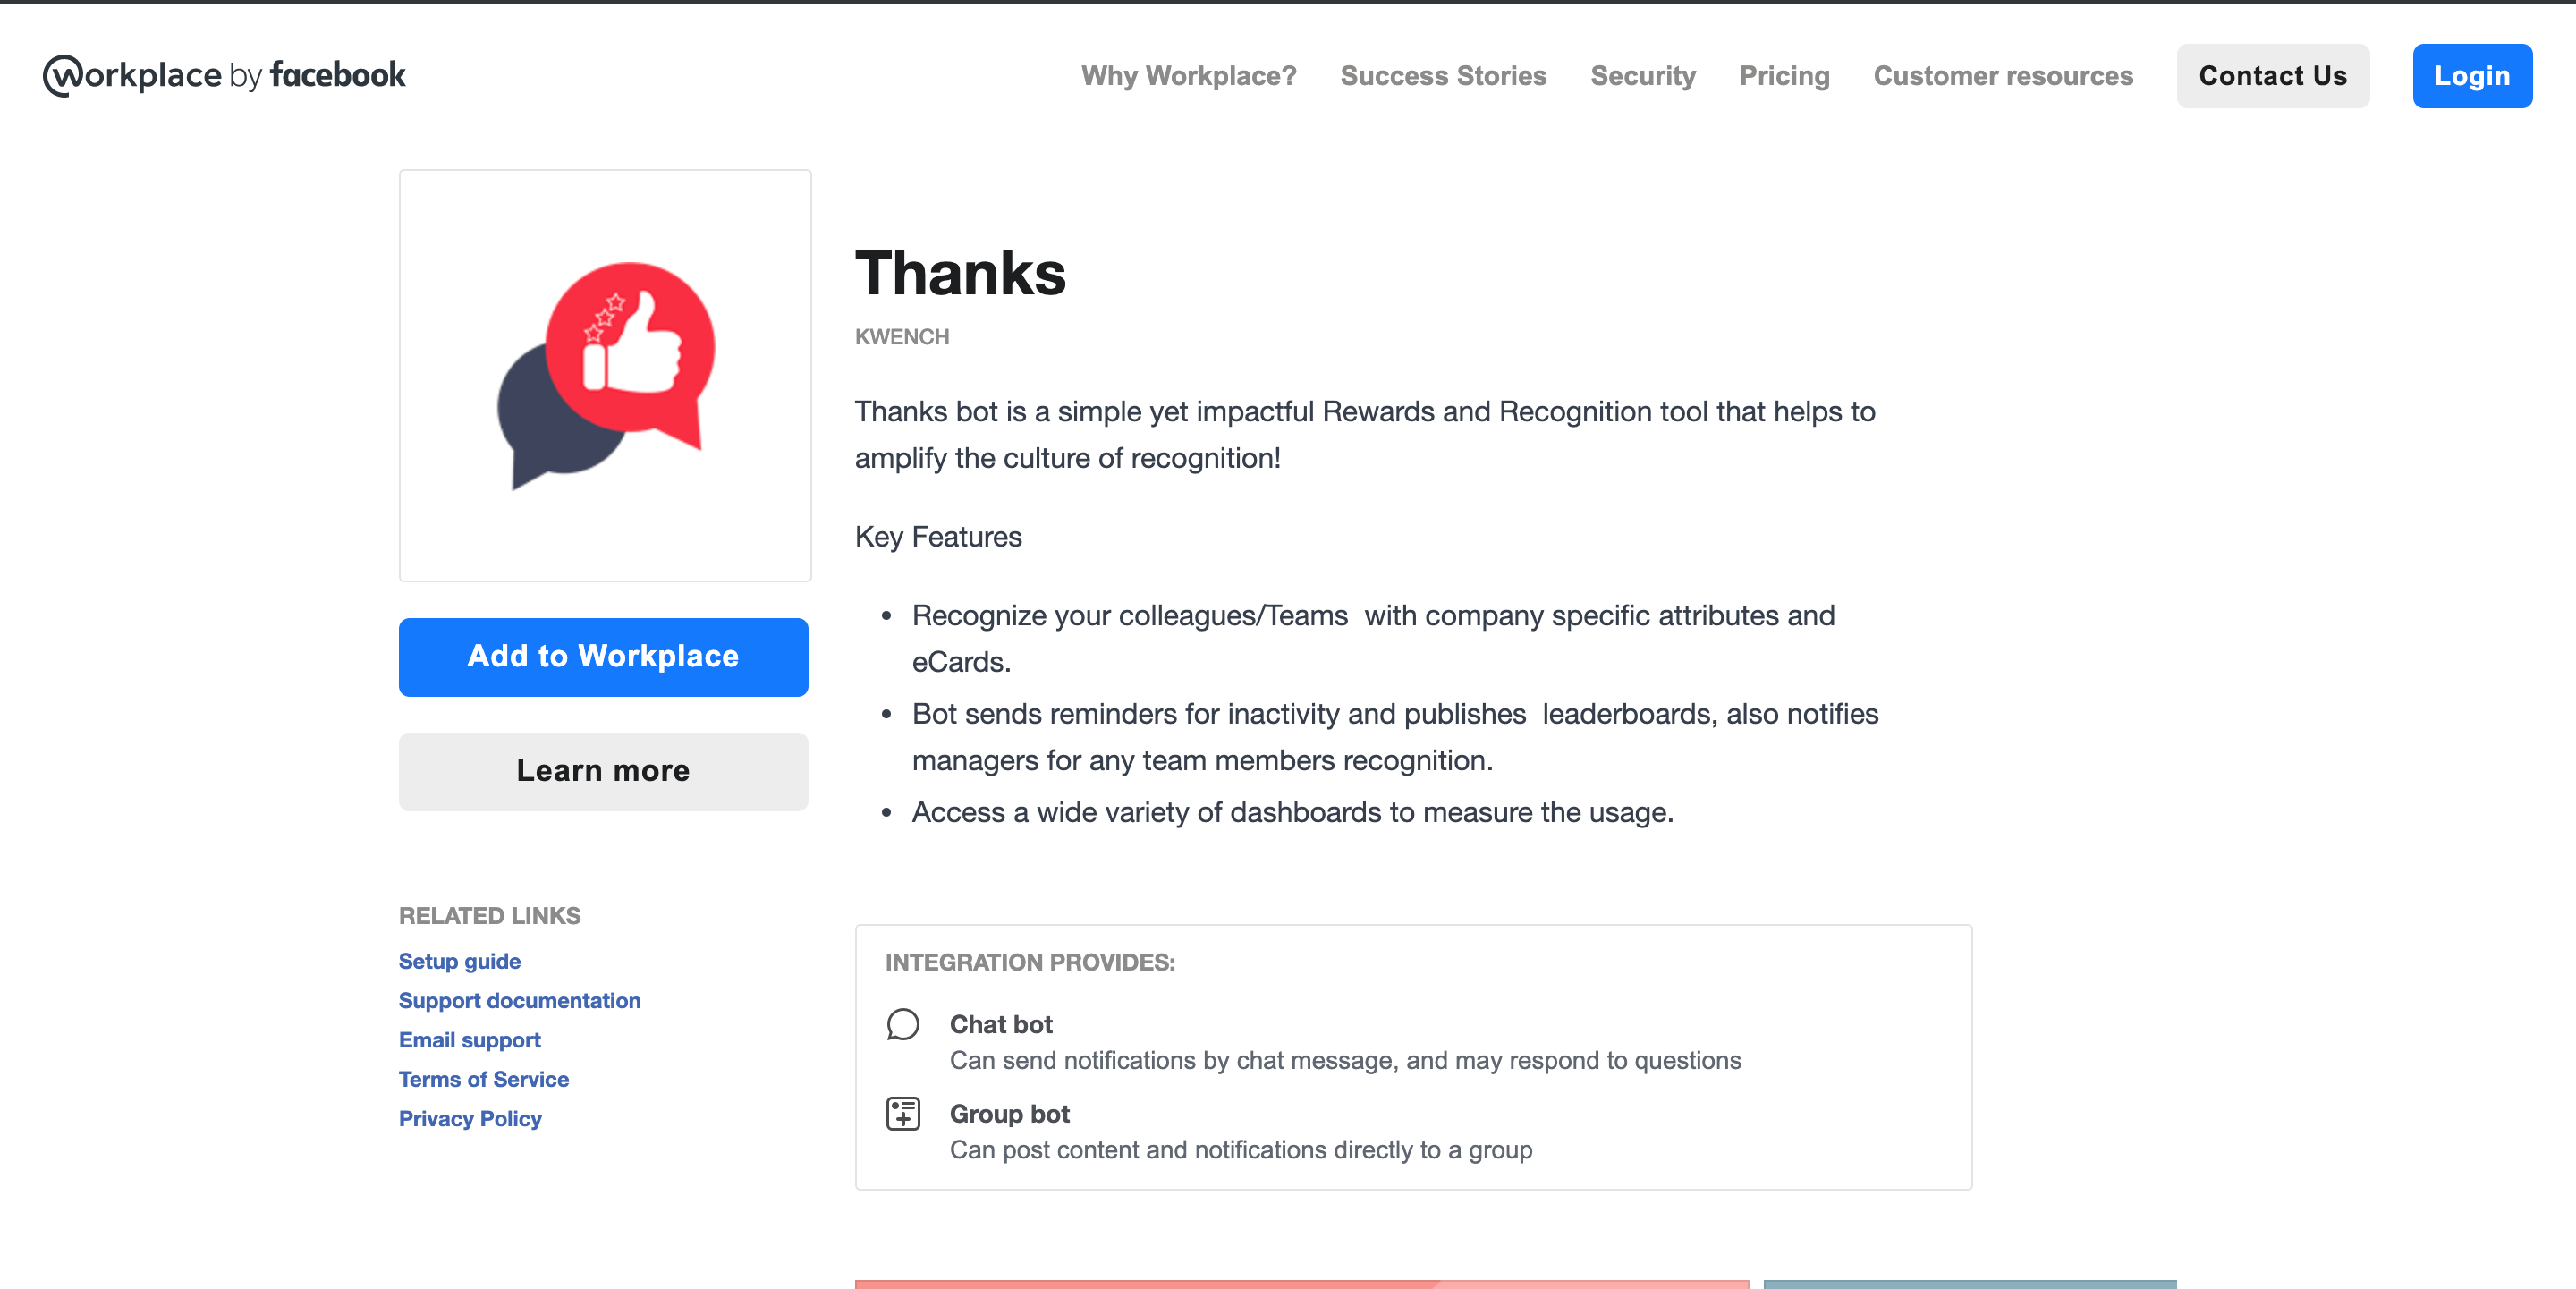This screenshot has width=2576, height=1289.
Task: Open the Success Stories page
Action: [1443, 76]
